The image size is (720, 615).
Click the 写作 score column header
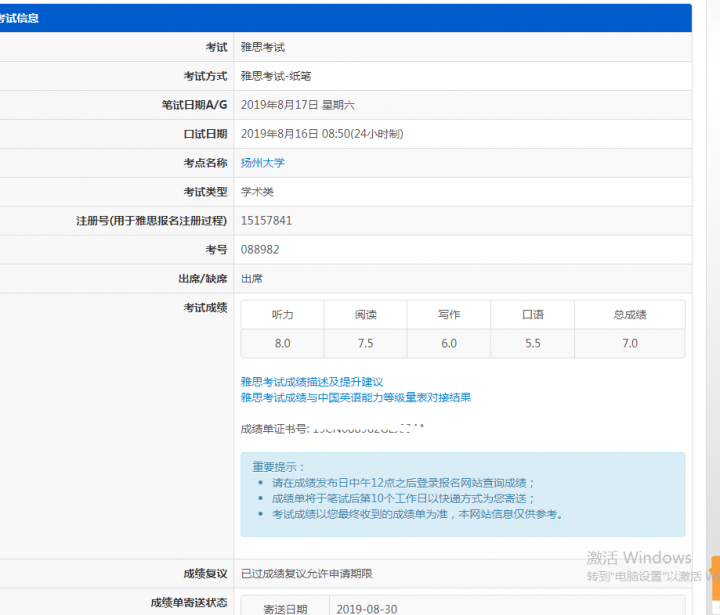449,315
